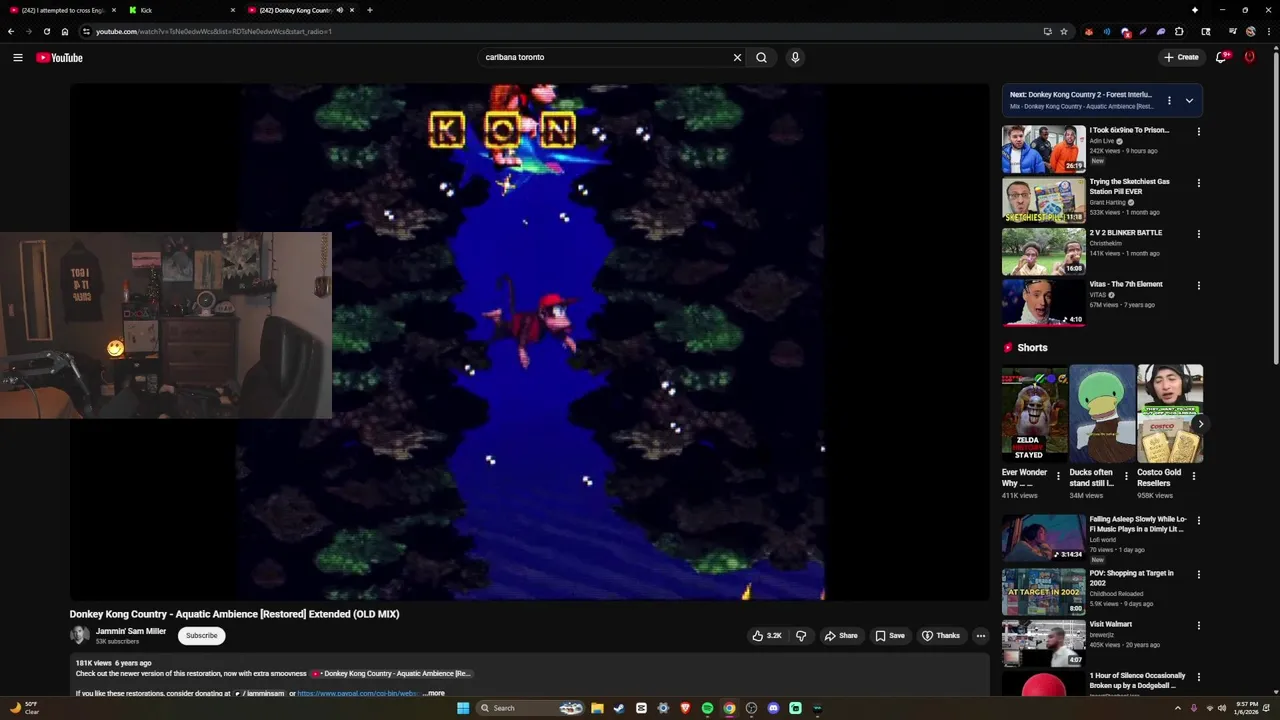Screen dimensions: 1280x720
Task: Switch to the 'I attempted to cross' tab
Action: coord(62,10)
